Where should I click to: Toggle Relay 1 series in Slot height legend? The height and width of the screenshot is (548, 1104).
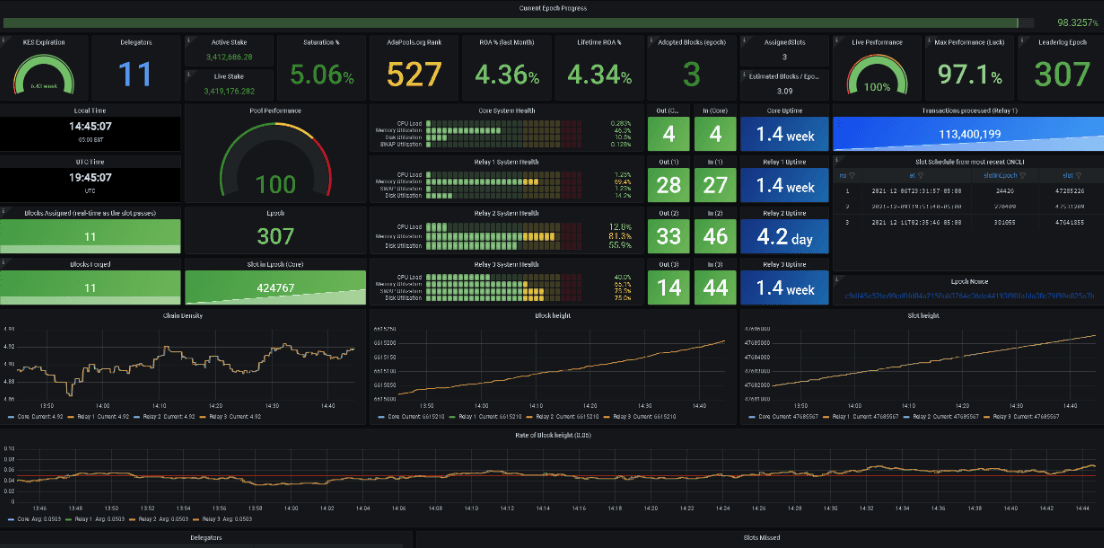point(858,416)
